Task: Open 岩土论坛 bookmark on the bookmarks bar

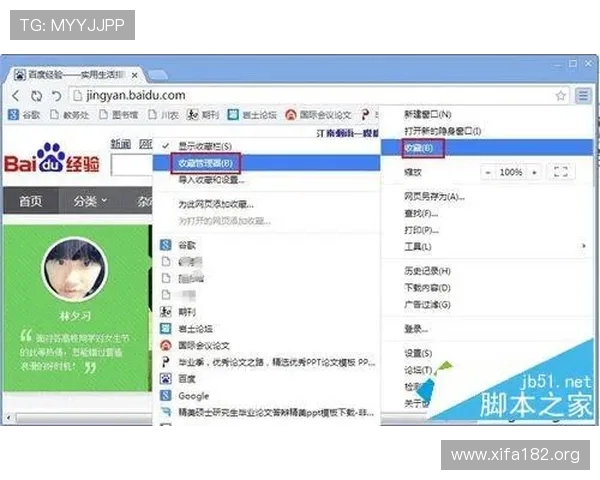Action: pos(252,114)
